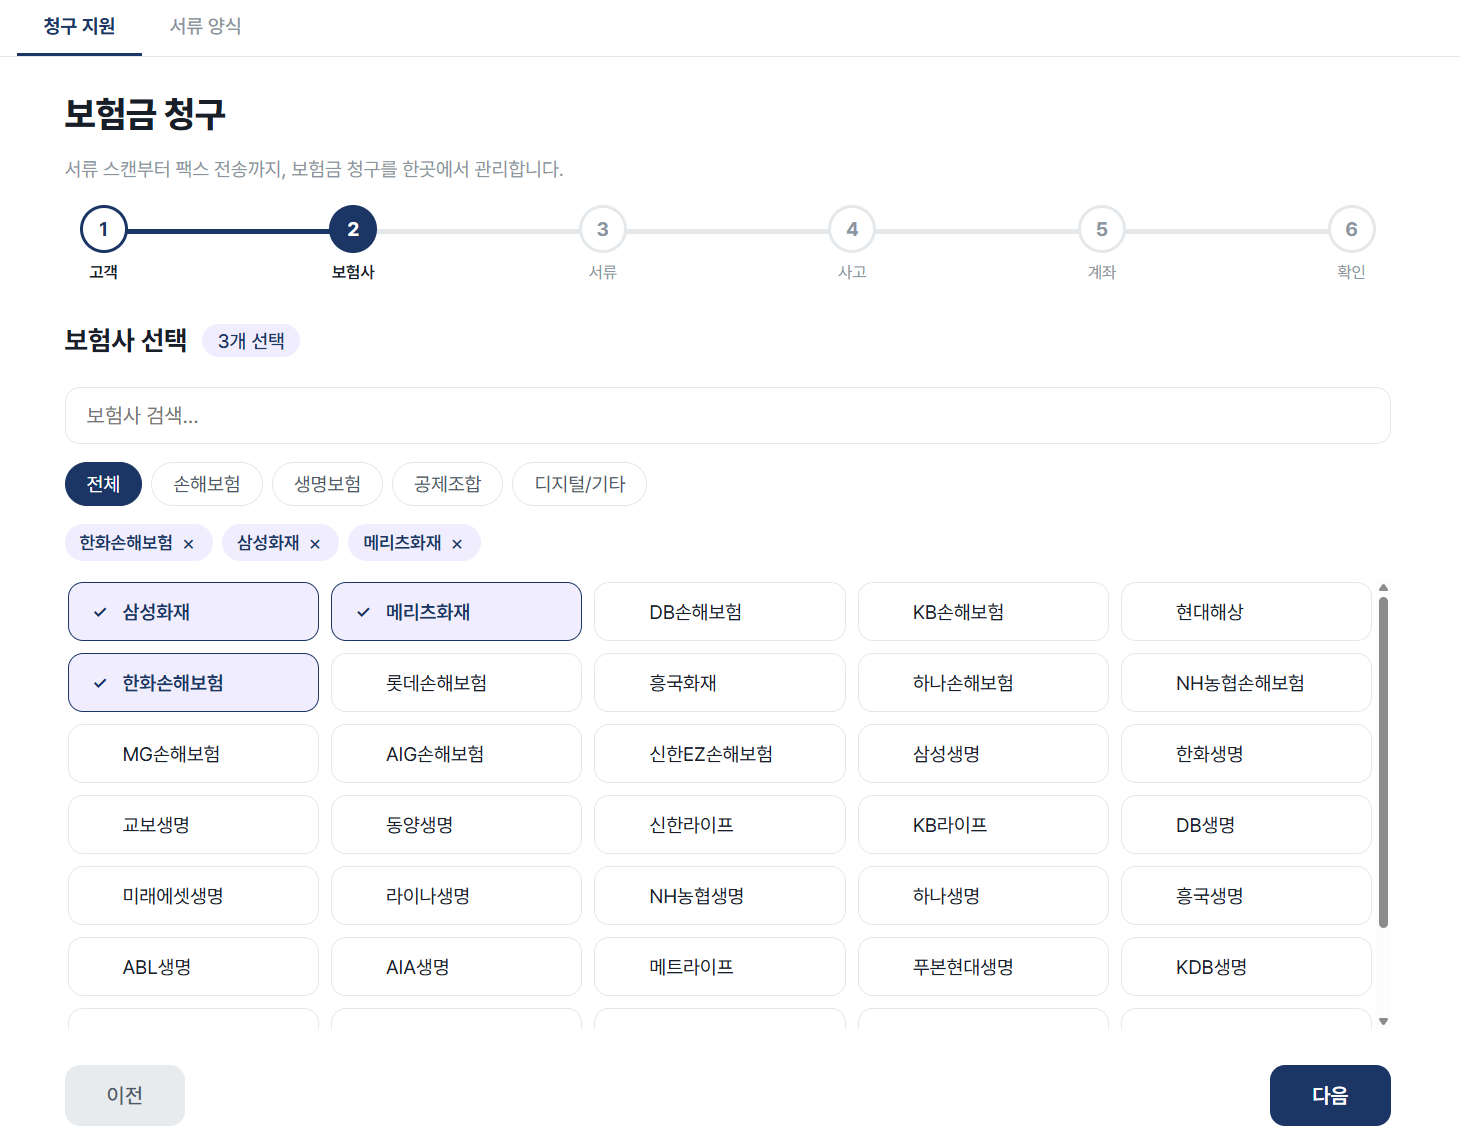Click the 이전 button
The width and height of the screenshot is (1460, 1146).
(x=125, y=1095)
